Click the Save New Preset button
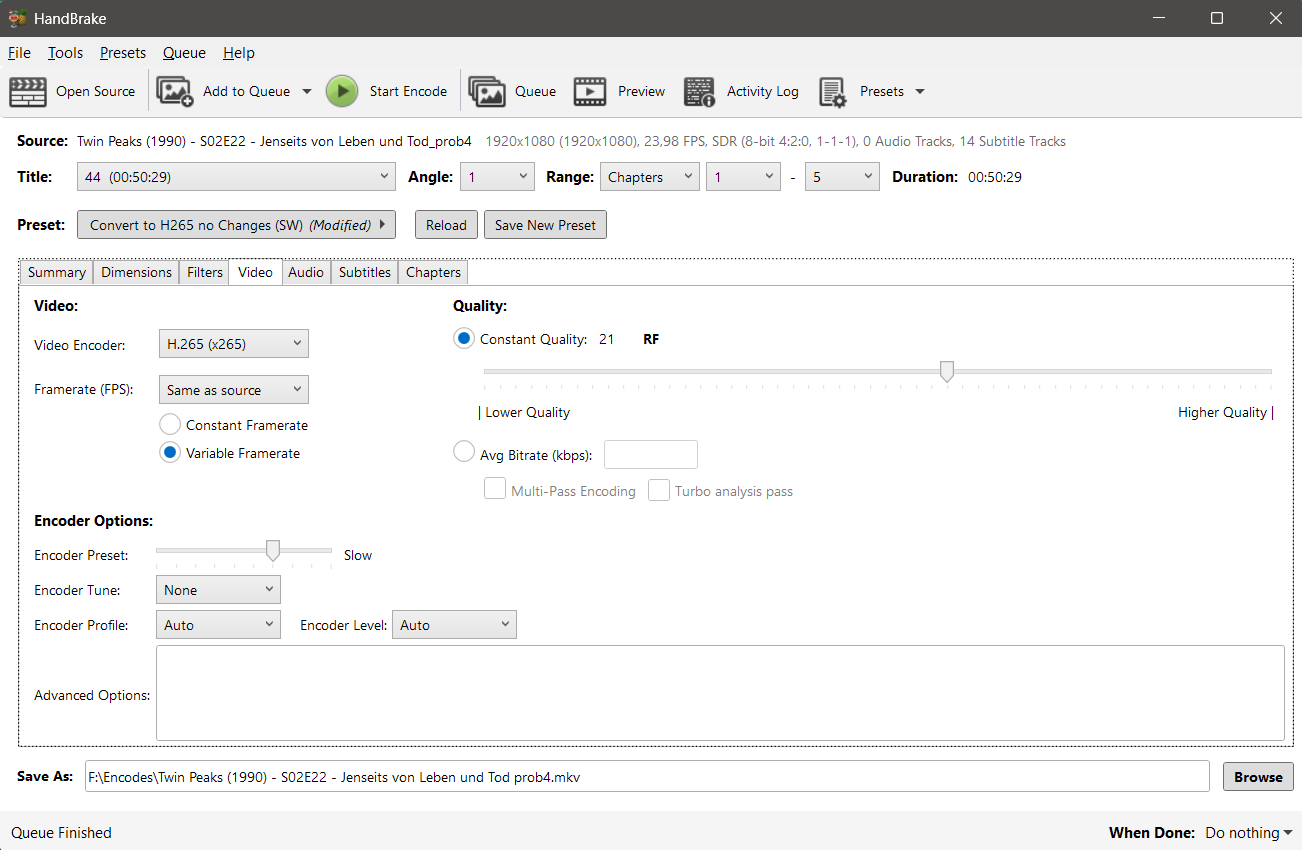The width and height of the screenshot is (1302, 850). tap(545, 225)
